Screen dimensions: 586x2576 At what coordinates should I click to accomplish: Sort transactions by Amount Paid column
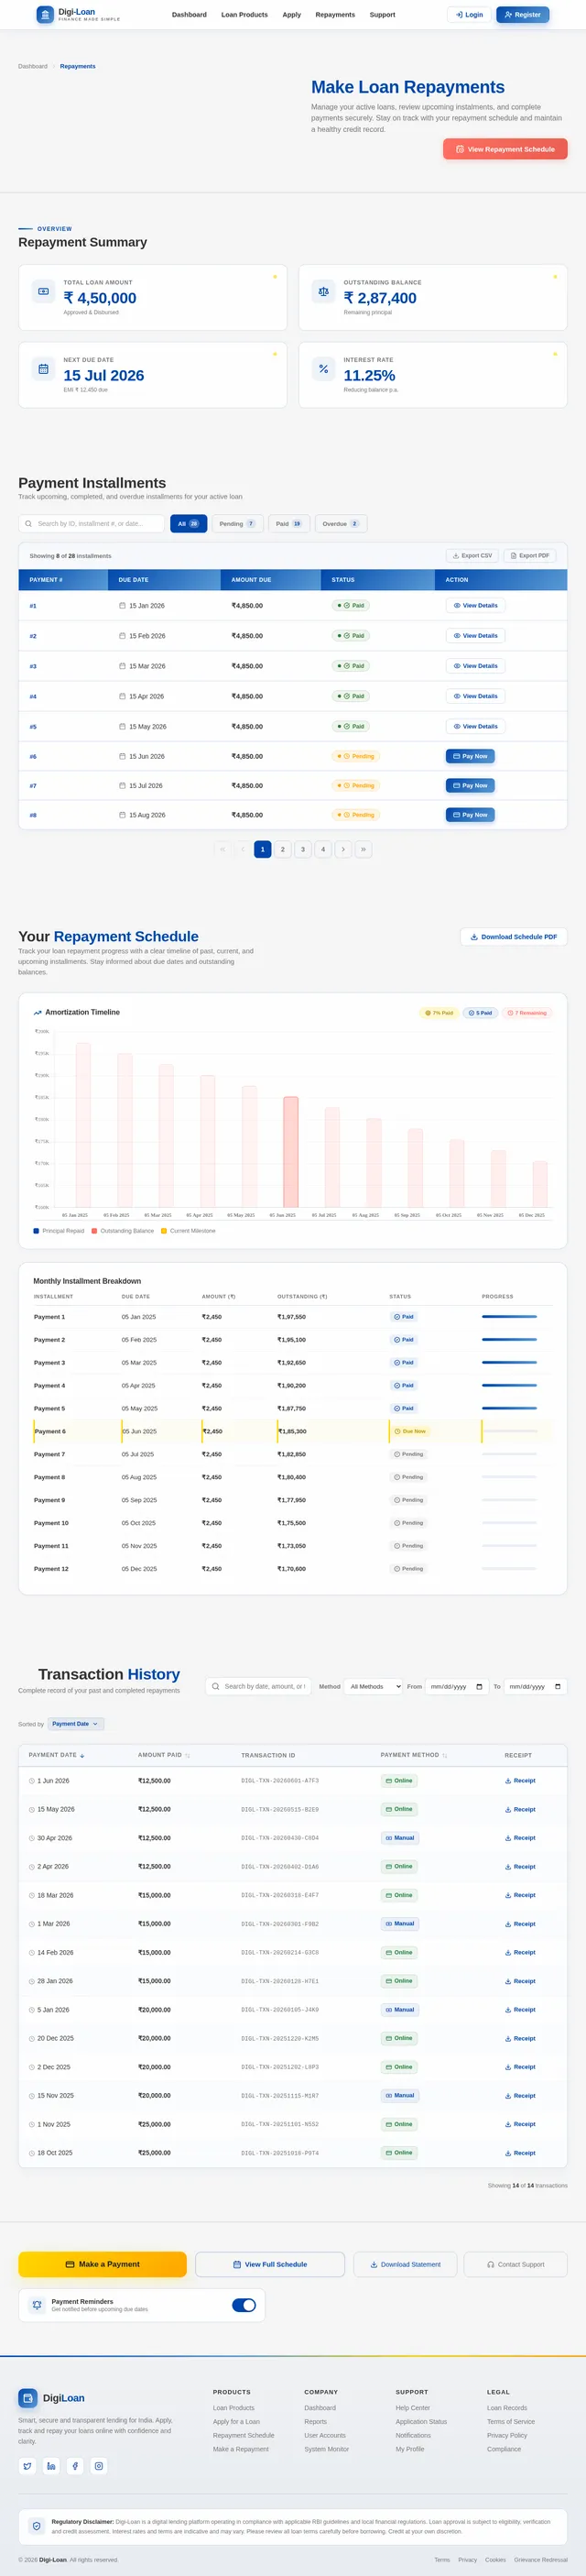pos(164,1755)
